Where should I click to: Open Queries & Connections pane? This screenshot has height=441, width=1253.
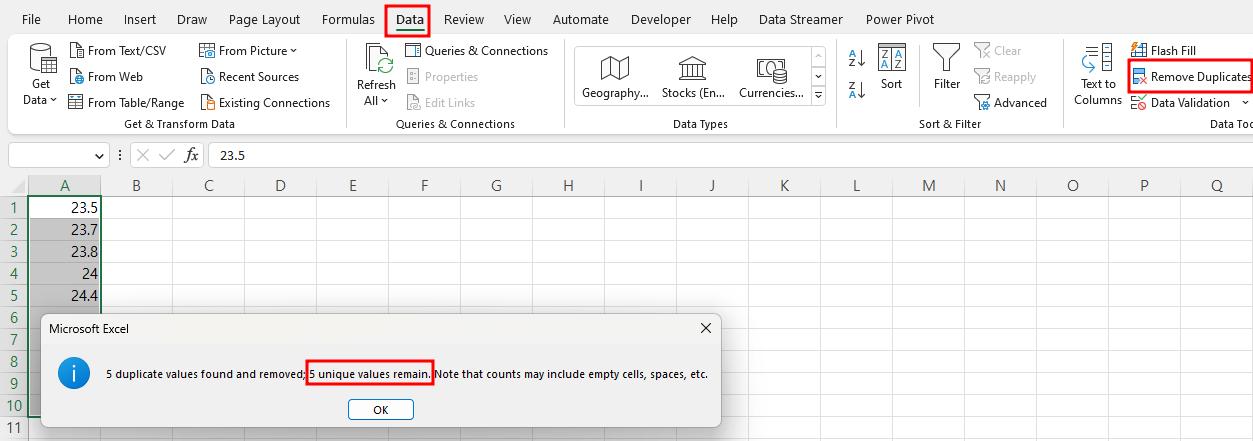pos(476,50)
